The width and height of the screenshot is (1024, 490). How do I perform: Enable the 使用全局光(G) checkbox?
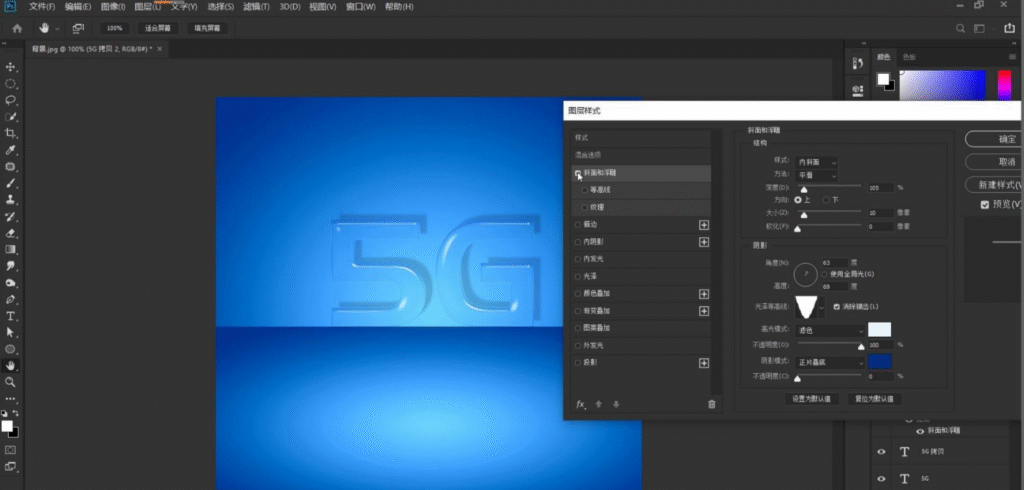[825, 274]
